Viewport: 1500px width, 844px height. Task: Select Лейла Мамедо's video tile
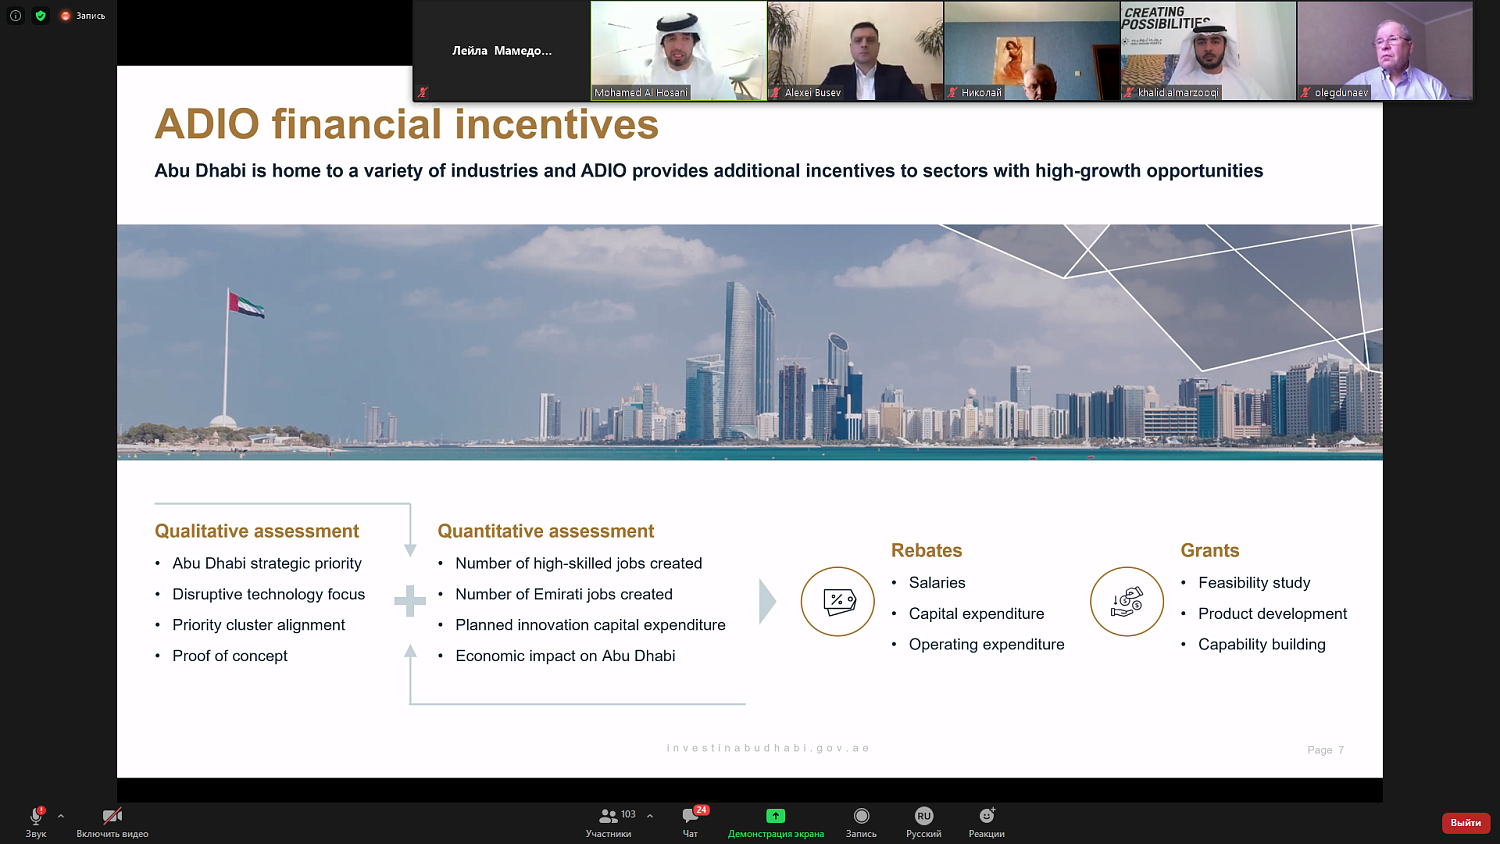[x=502, y=51]
